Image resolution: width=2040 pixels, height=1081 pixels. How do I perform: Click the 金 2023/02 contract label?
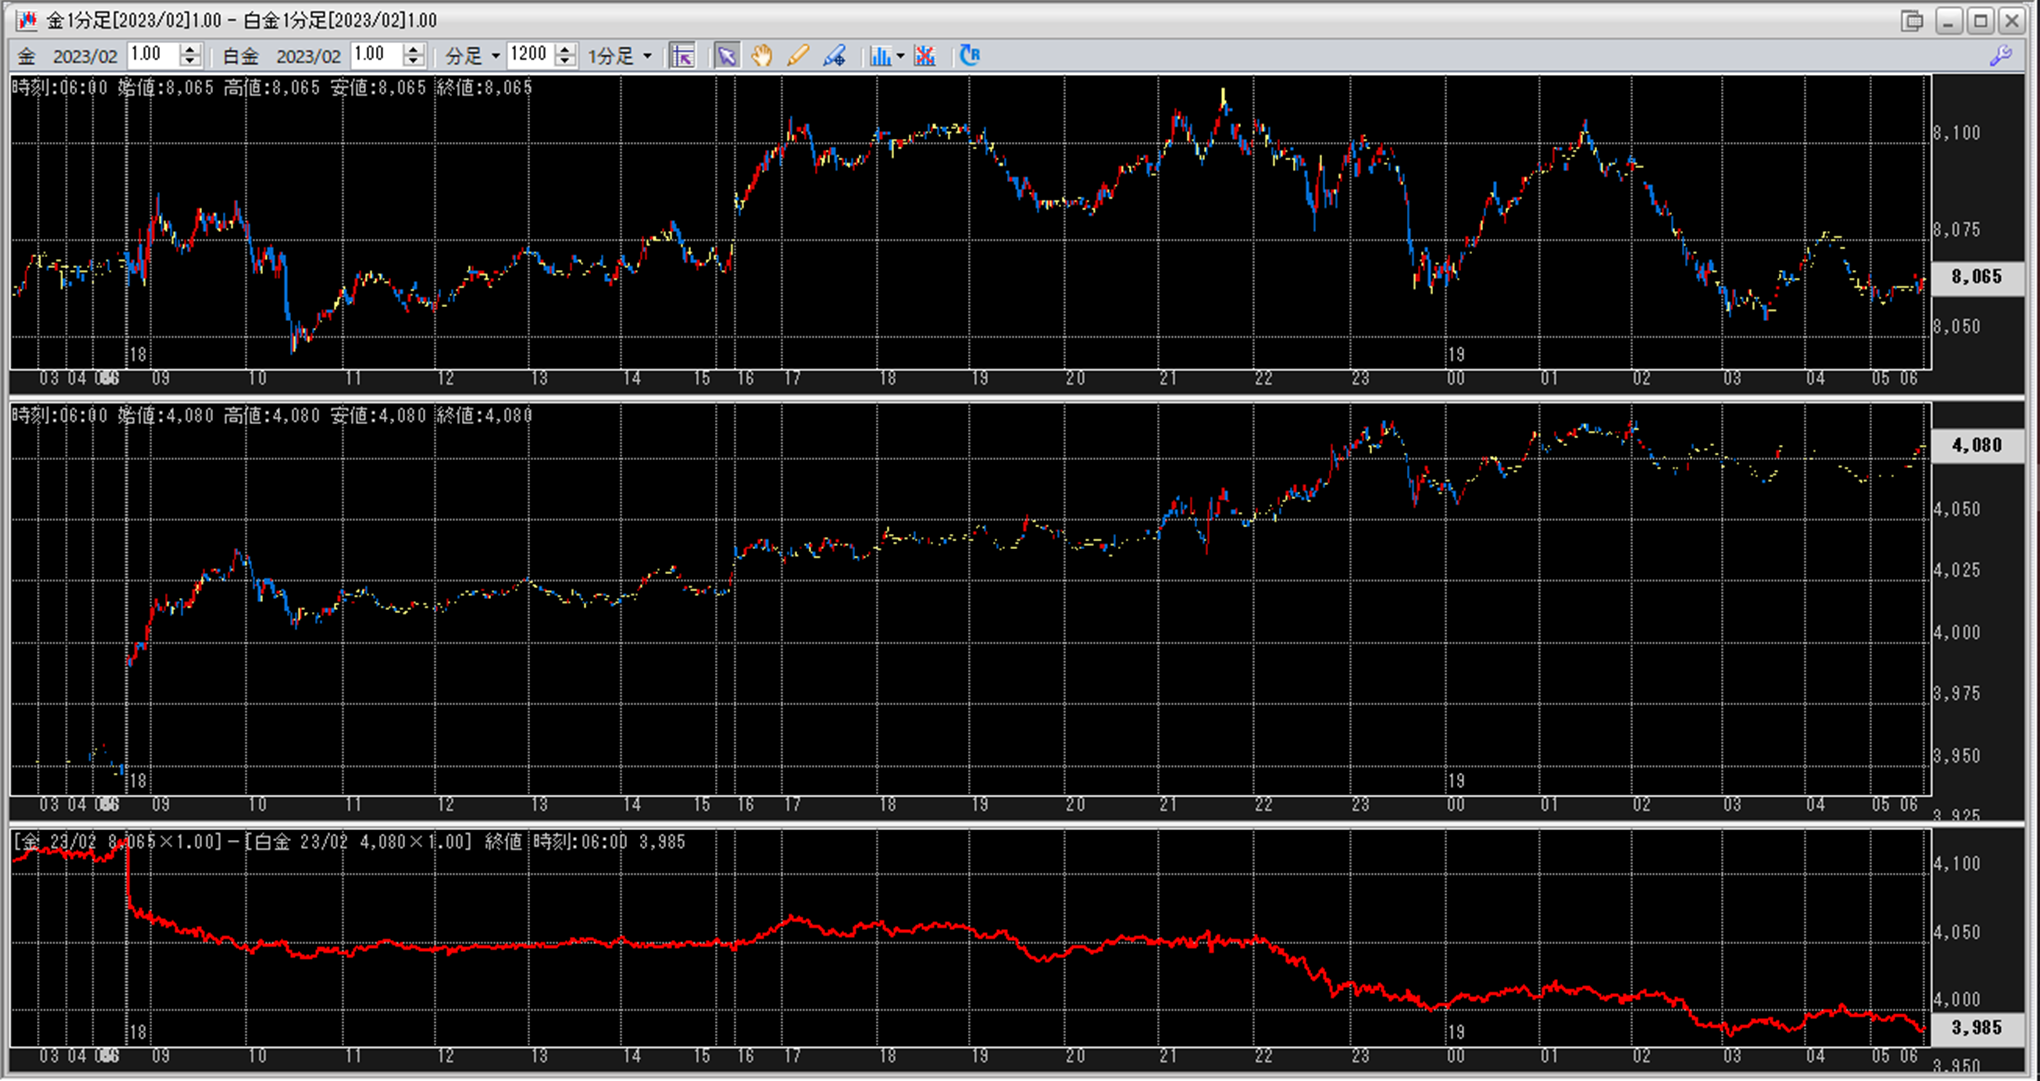point(68,56)
